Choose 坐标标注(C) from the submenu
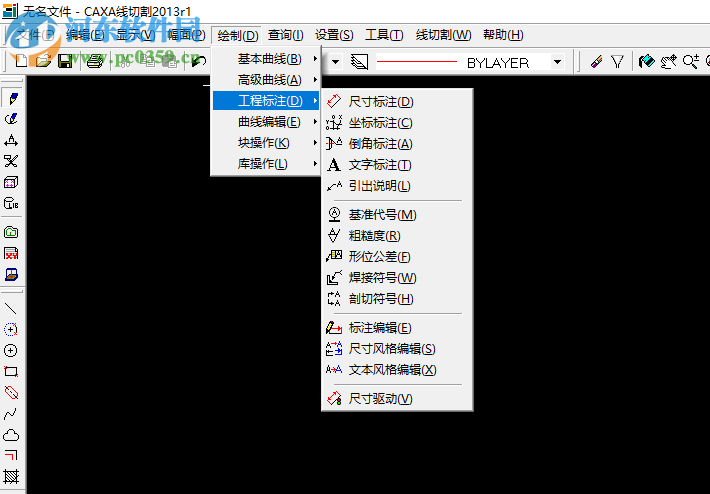710x494 pixels. pyautogui.click(x=397, y=123)
